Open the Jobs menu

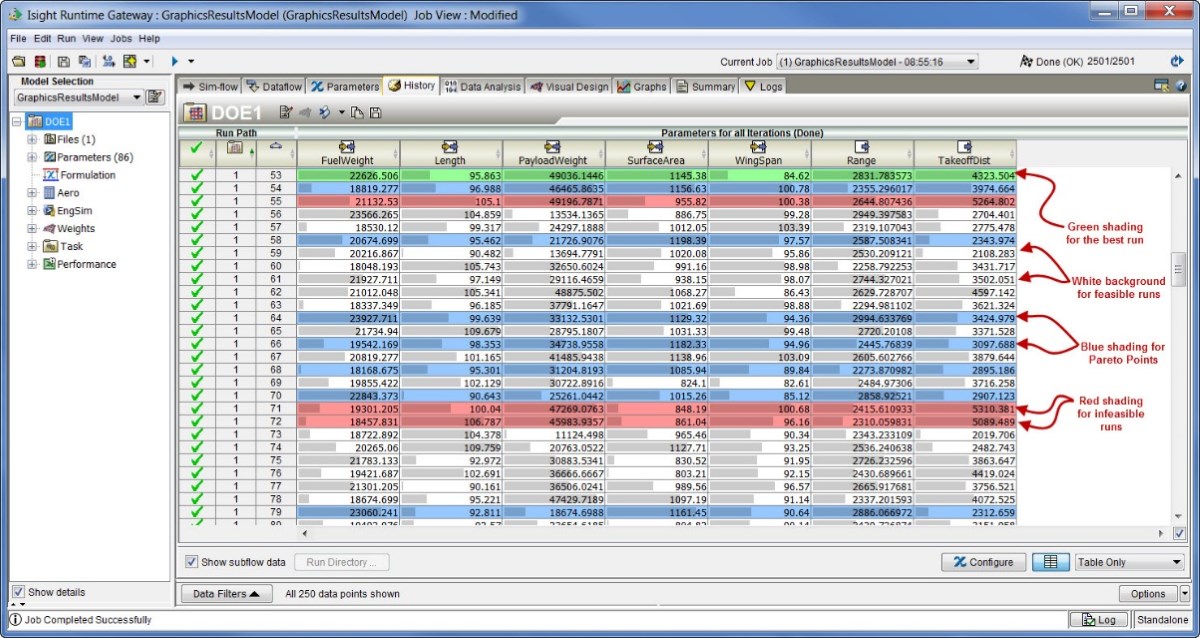click(121, 38)
